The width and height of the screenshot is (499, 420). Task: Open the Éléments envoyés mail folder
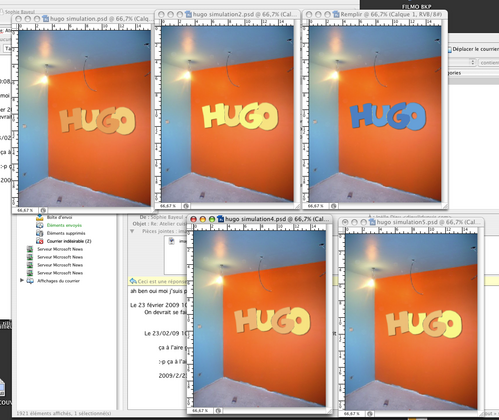(64, 225)
